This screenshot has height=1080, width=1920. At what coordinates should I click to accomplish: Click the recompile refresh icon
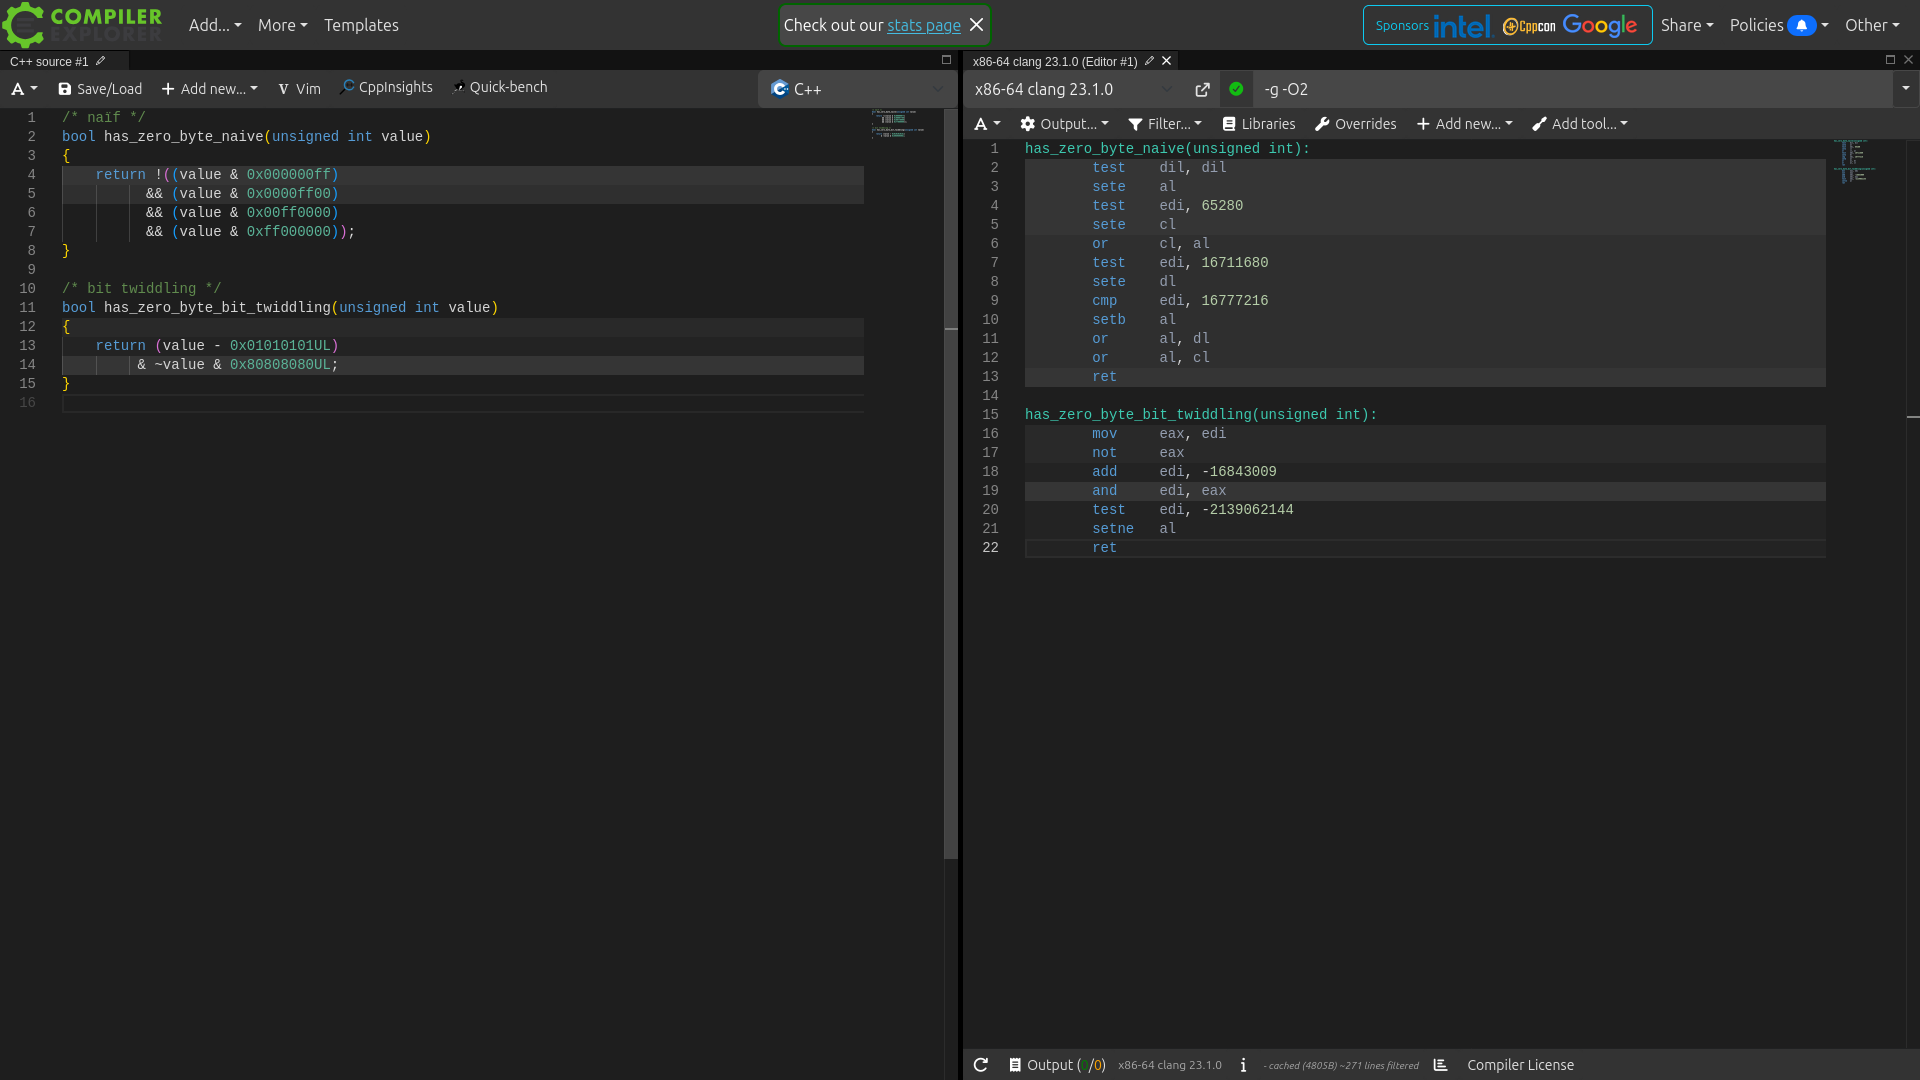pos(981,1065)
